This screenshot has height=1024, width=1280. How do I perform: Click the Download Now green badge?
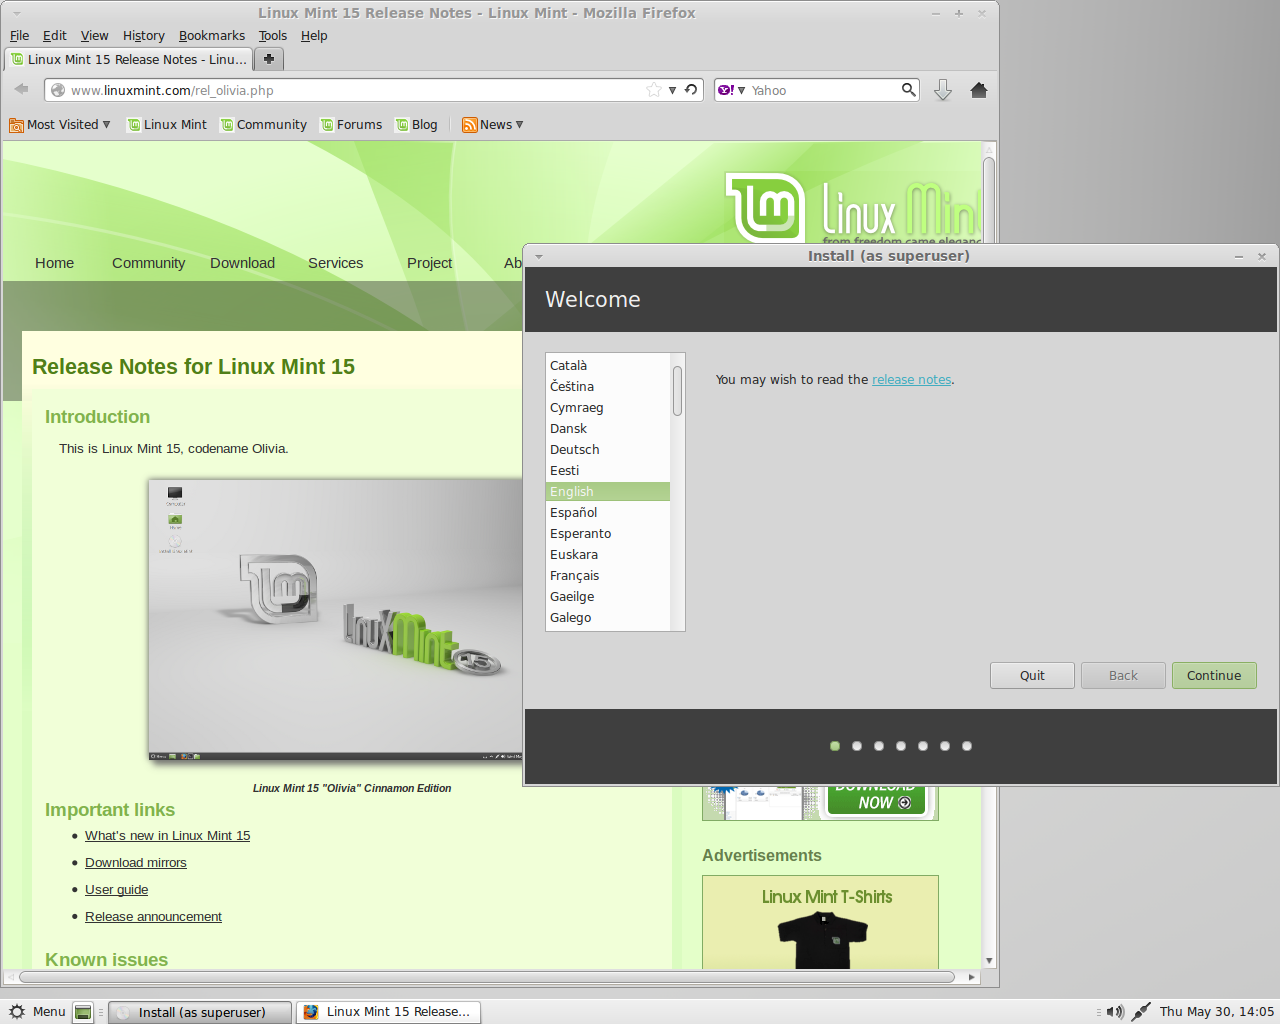(x=876, y=801)
